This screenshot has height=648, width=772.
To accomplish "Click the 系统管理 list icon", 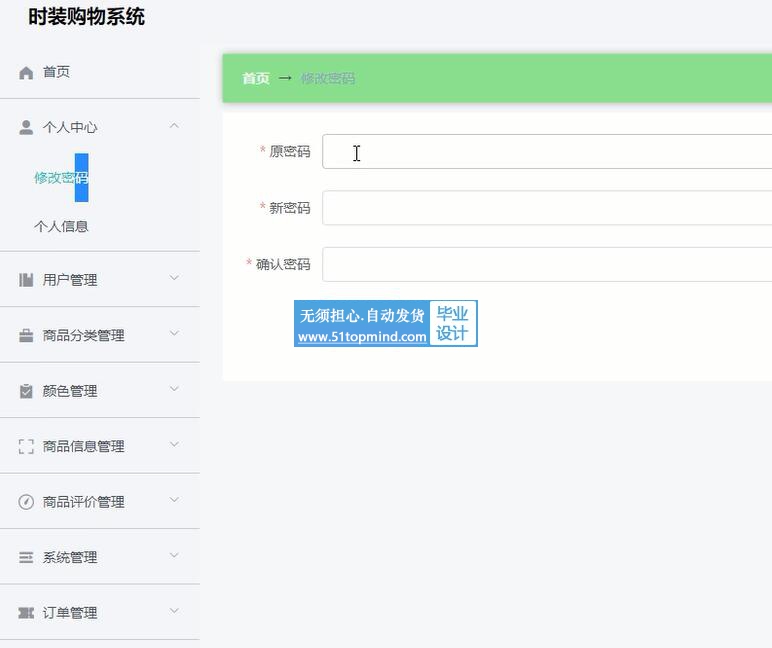I will [26, 557].
